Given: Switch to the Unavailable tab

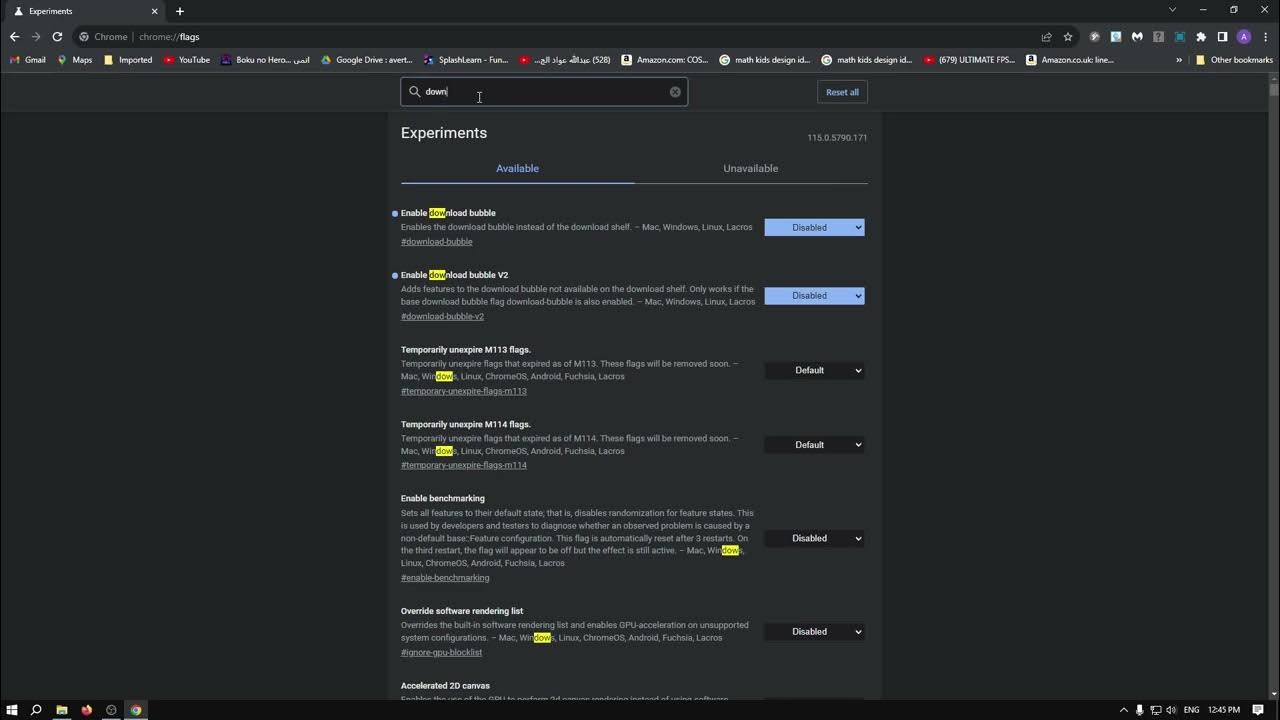Looking at the screenshot, I should tap(750, 169).
